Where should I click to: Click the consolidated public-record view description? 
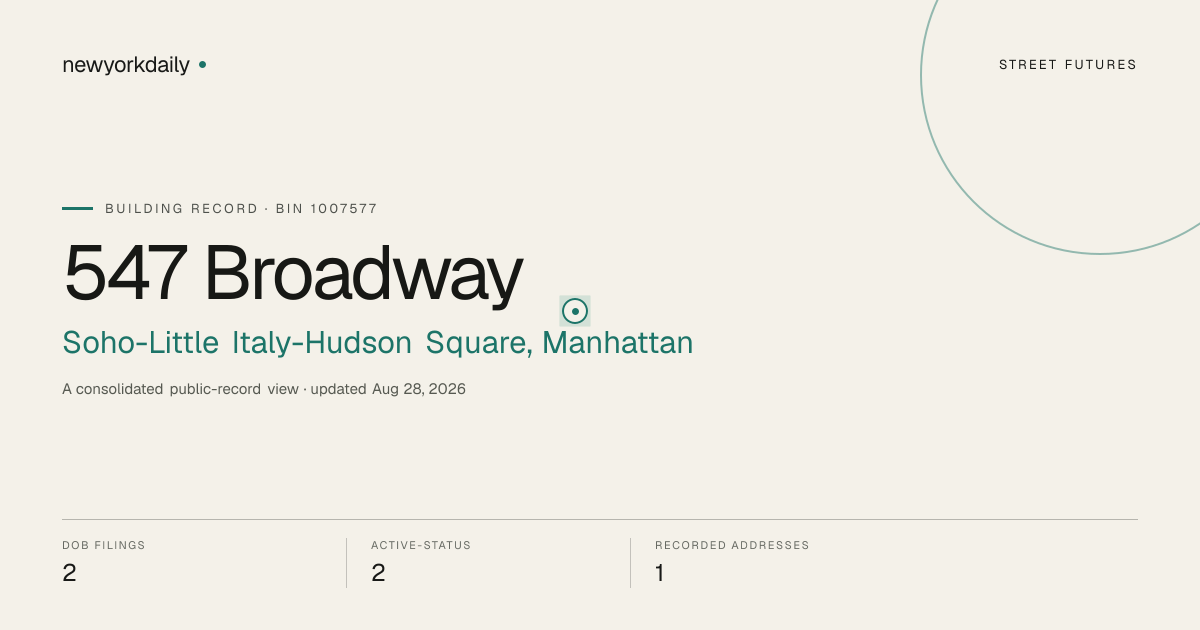pos(180,389)
